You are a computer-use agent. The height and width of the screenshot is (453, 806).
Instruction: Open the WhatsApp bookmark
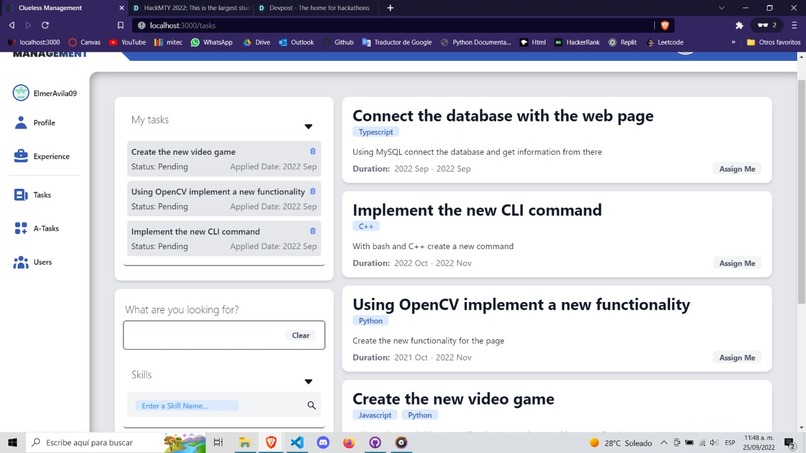pyautogui.click(x=212, y=42)
